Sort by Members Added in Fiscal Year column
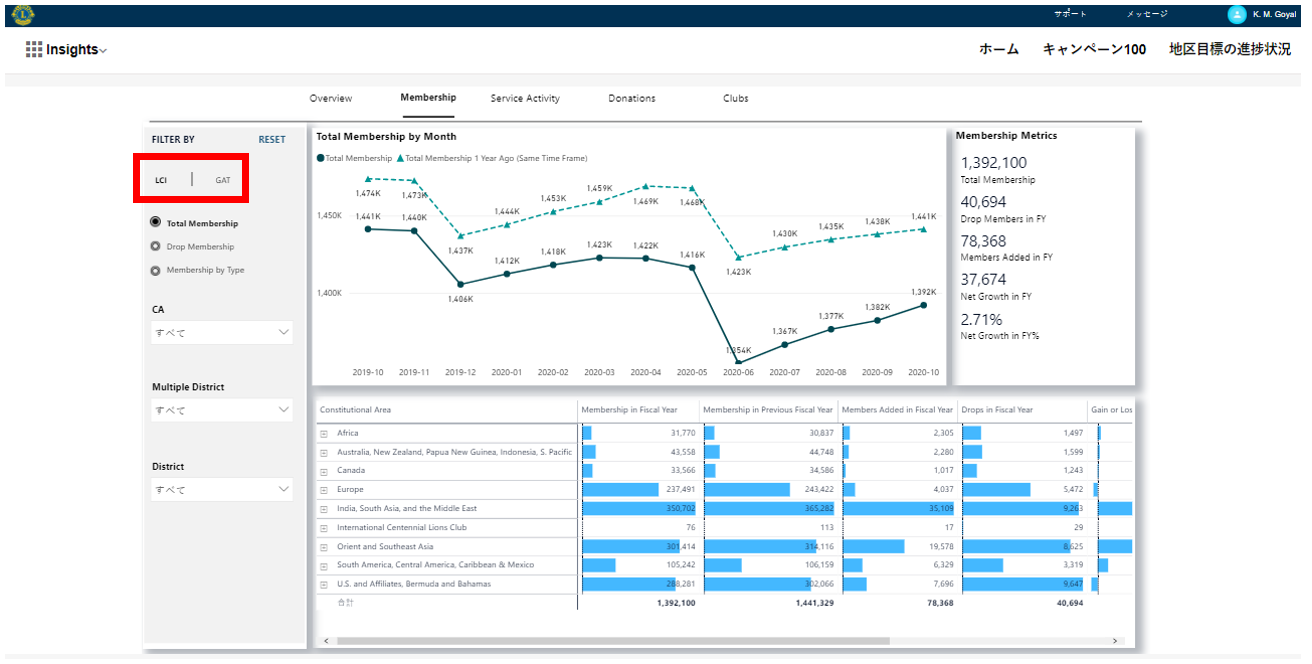 [x=897, y=410]
